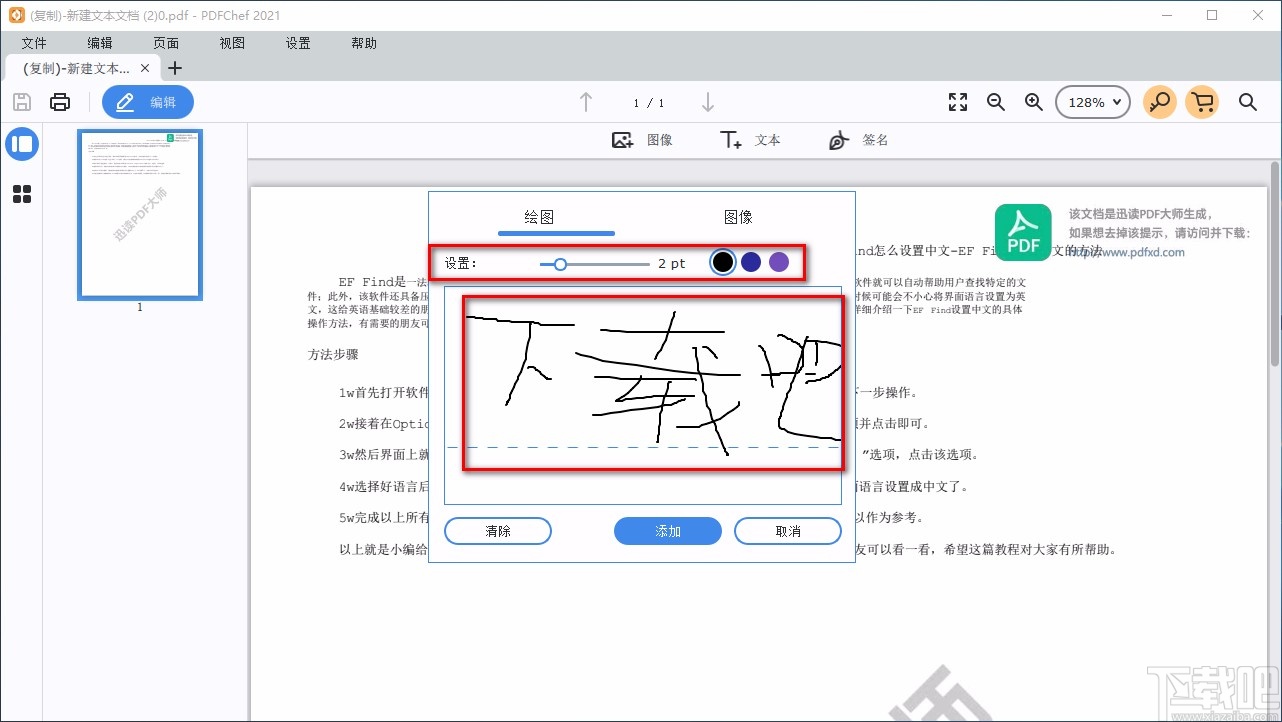This screenshot has width=1282, height=722.
Task: Click the 2pt pen width slider handle
Action: (x=559, y=263)
